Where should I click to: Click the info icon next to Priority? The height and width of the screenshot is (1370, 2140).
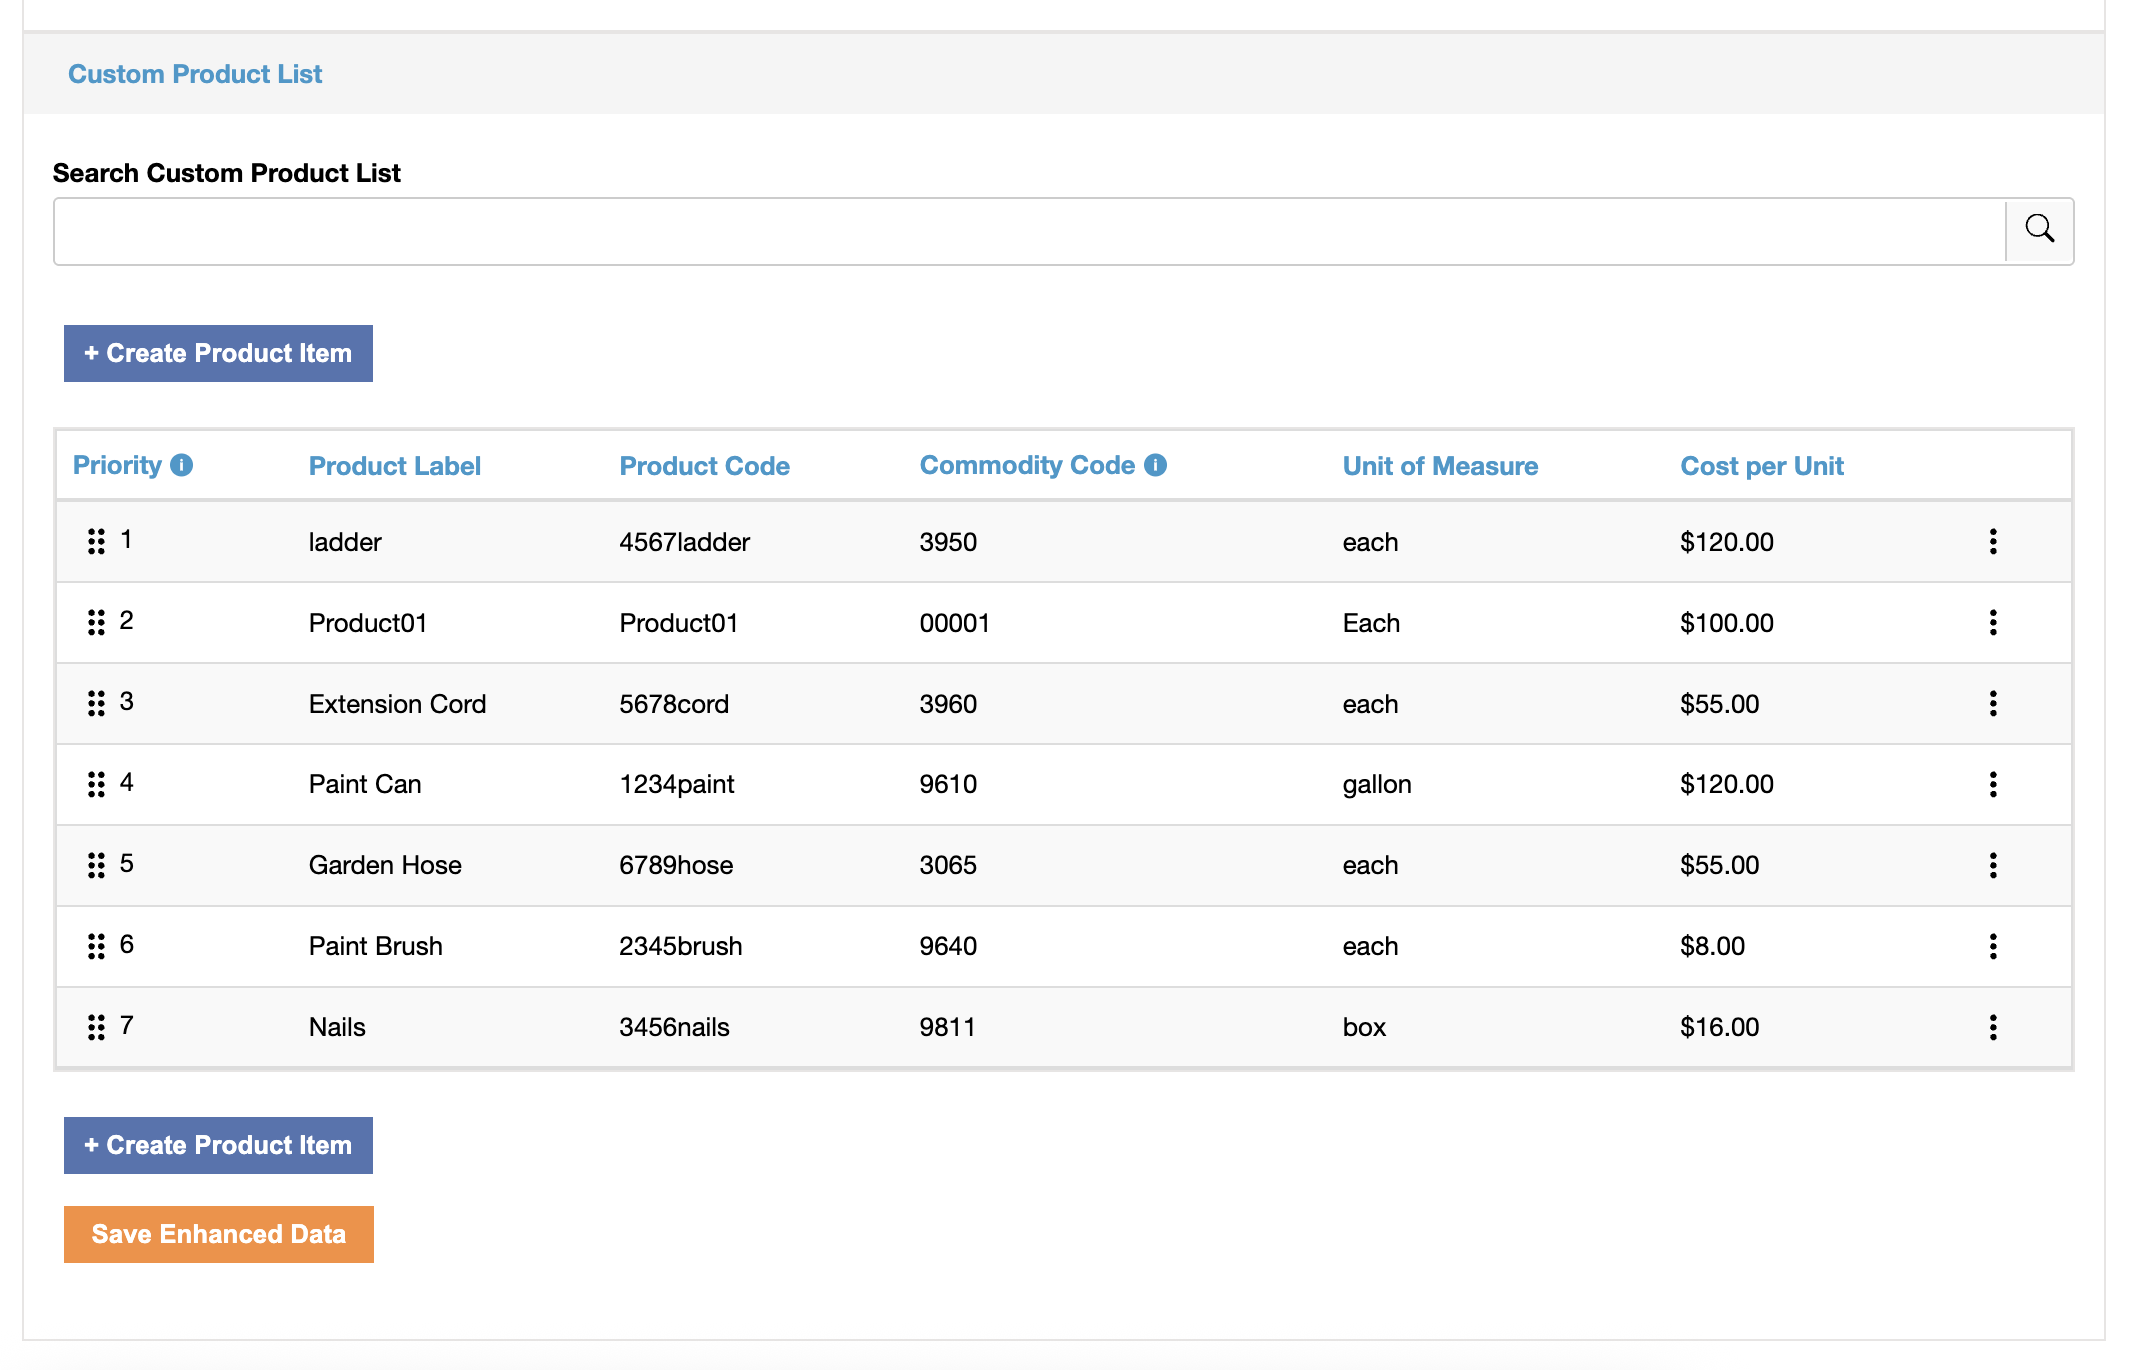point(182,464)
